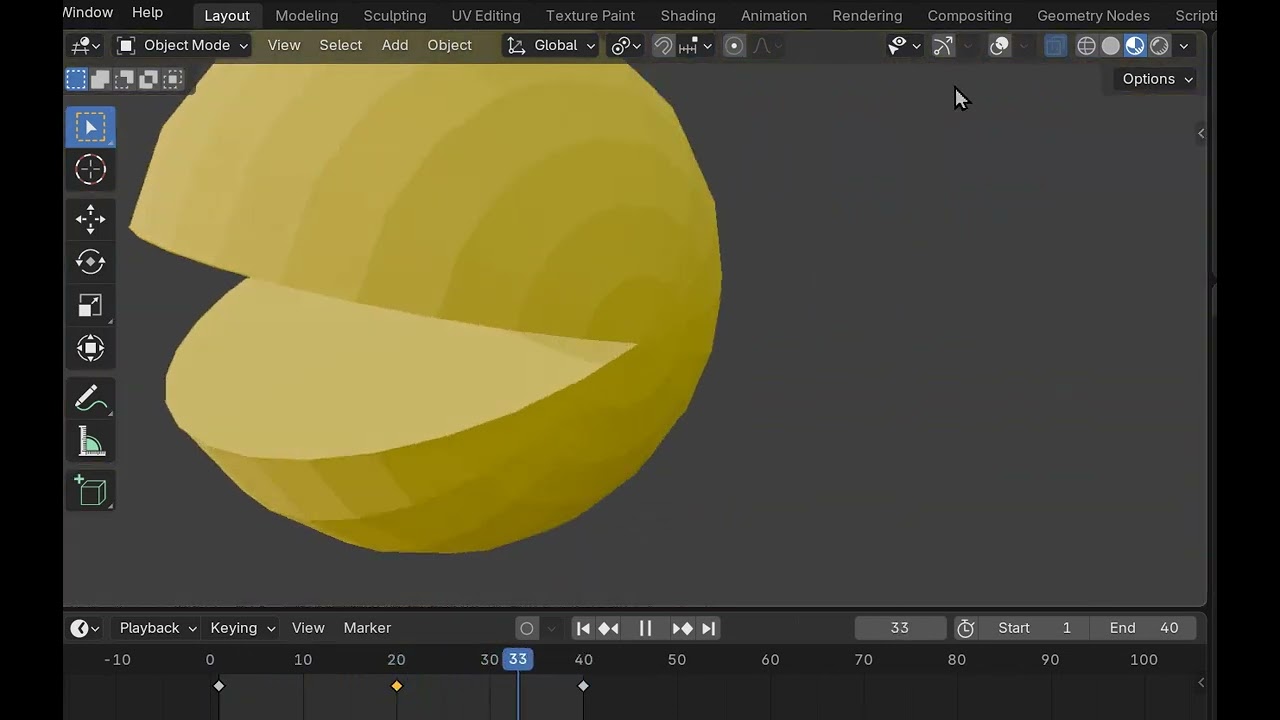Expand the auto keying options arrow
This screenshot has height=720, width=1280.
(551, 628)
